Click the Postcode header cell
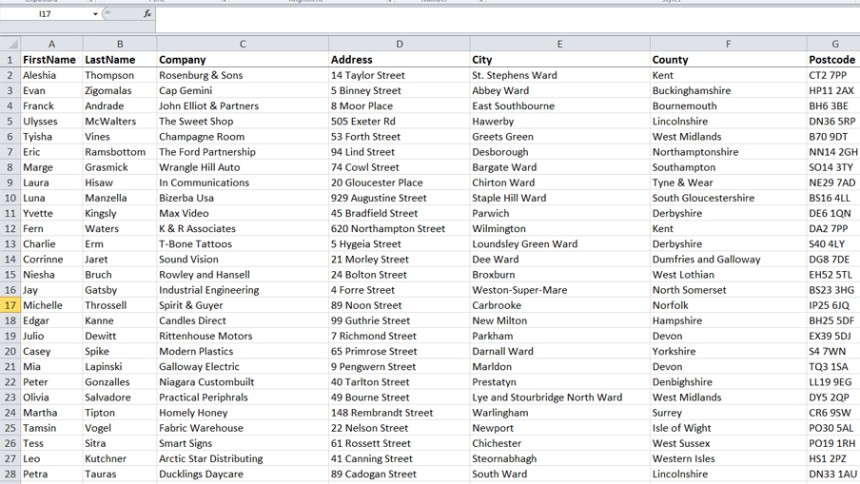Image resolution: width=860 pixels, height=484 pixels. (x=834, y=59)
